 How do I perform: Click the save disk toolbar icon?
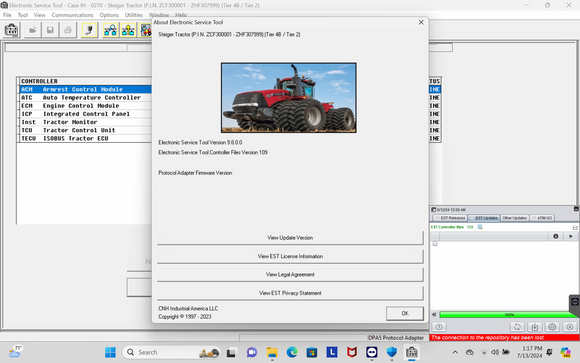point(50,30)
